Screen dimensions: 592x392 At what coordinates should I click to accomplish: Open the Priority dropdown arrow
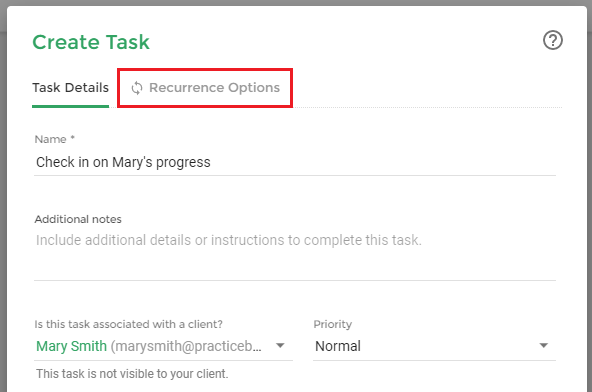[x=544, y=346]
